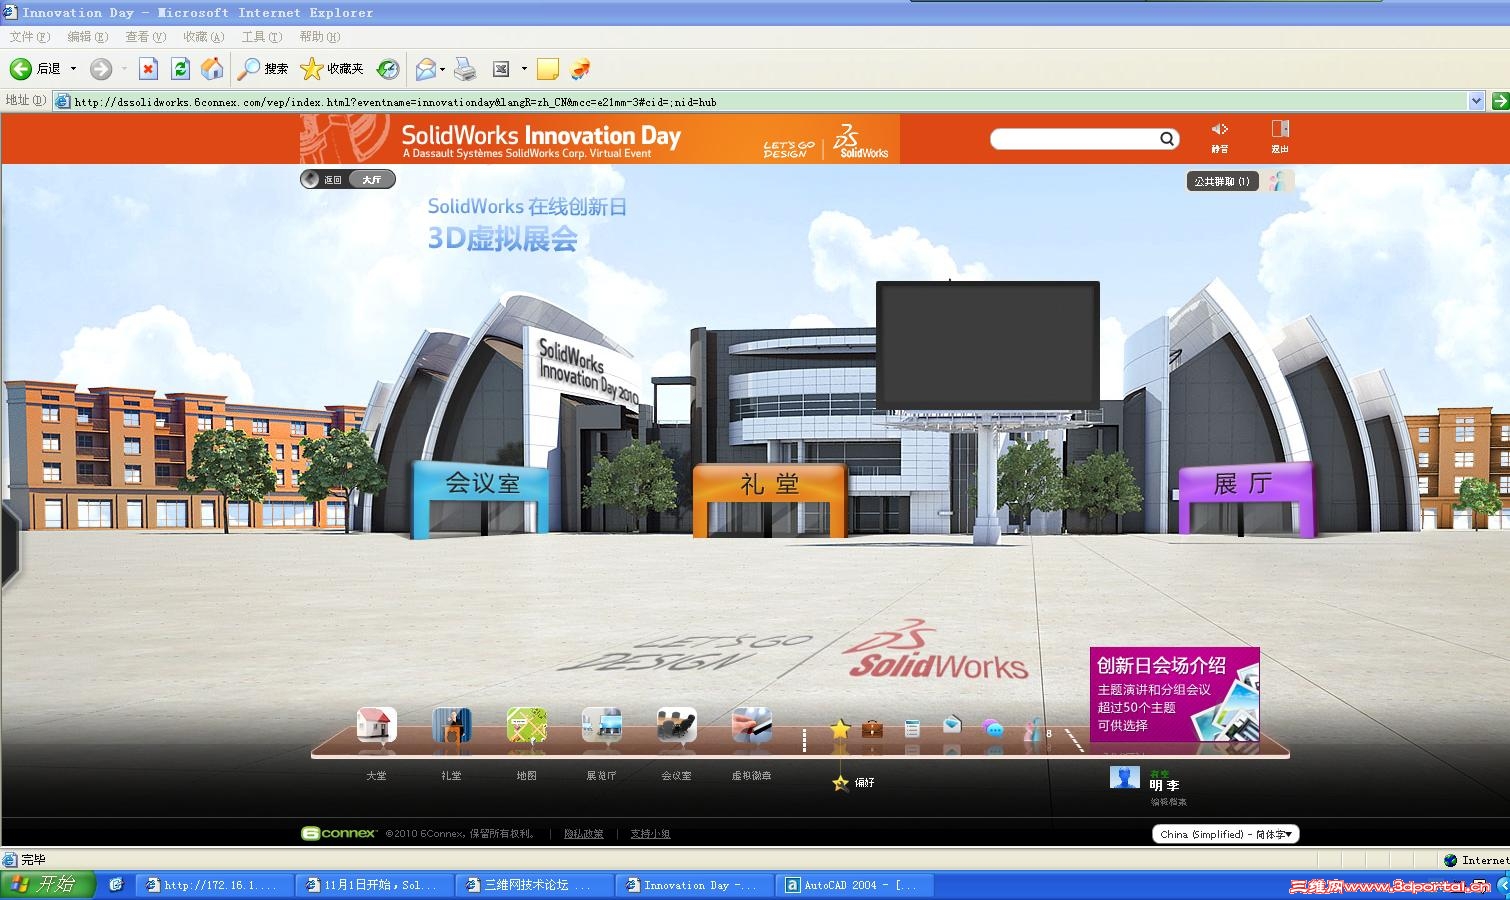Image resolution: width=1510 pixels, height=900 pixels.
Task: Click the 大厅 lobby pill button
Action: 372,179
